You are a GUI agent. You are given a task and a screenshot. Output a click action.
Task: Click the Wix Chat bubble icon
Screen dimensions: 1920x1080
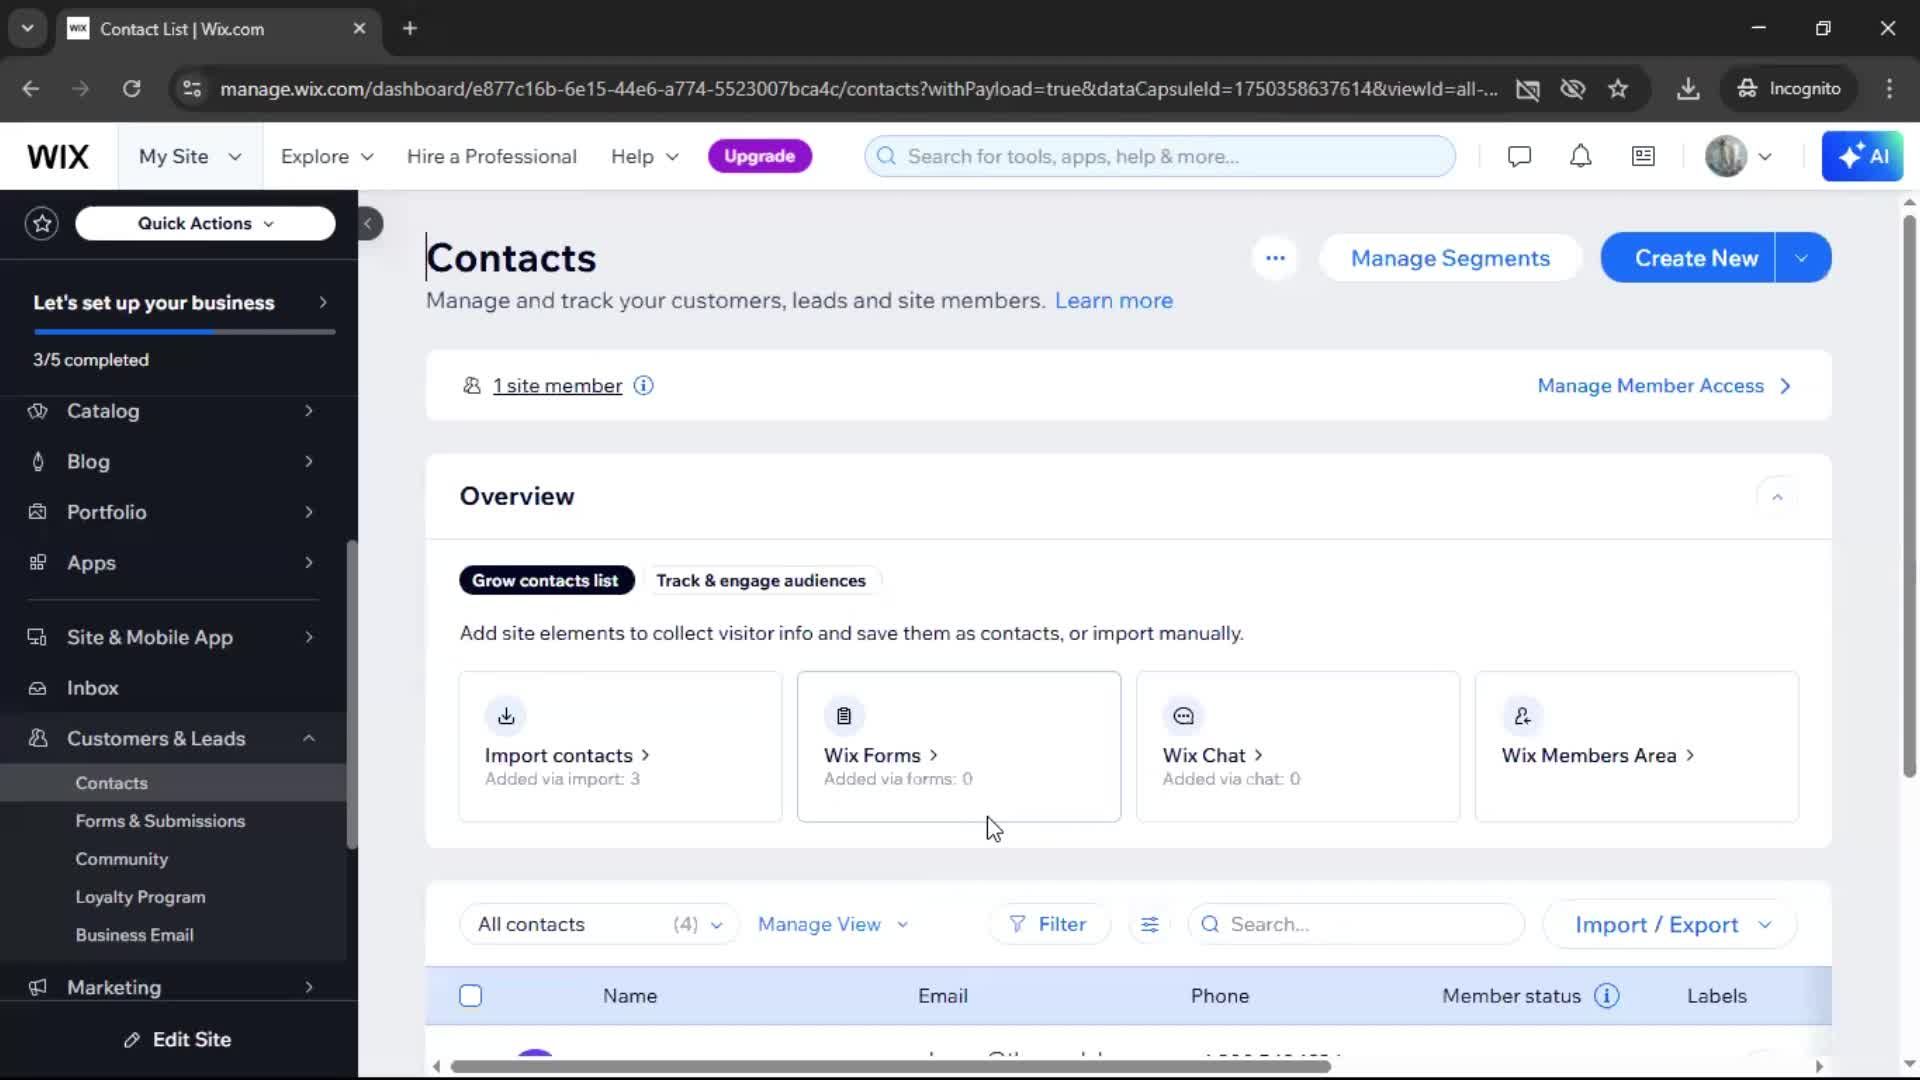coord(1183,716)
